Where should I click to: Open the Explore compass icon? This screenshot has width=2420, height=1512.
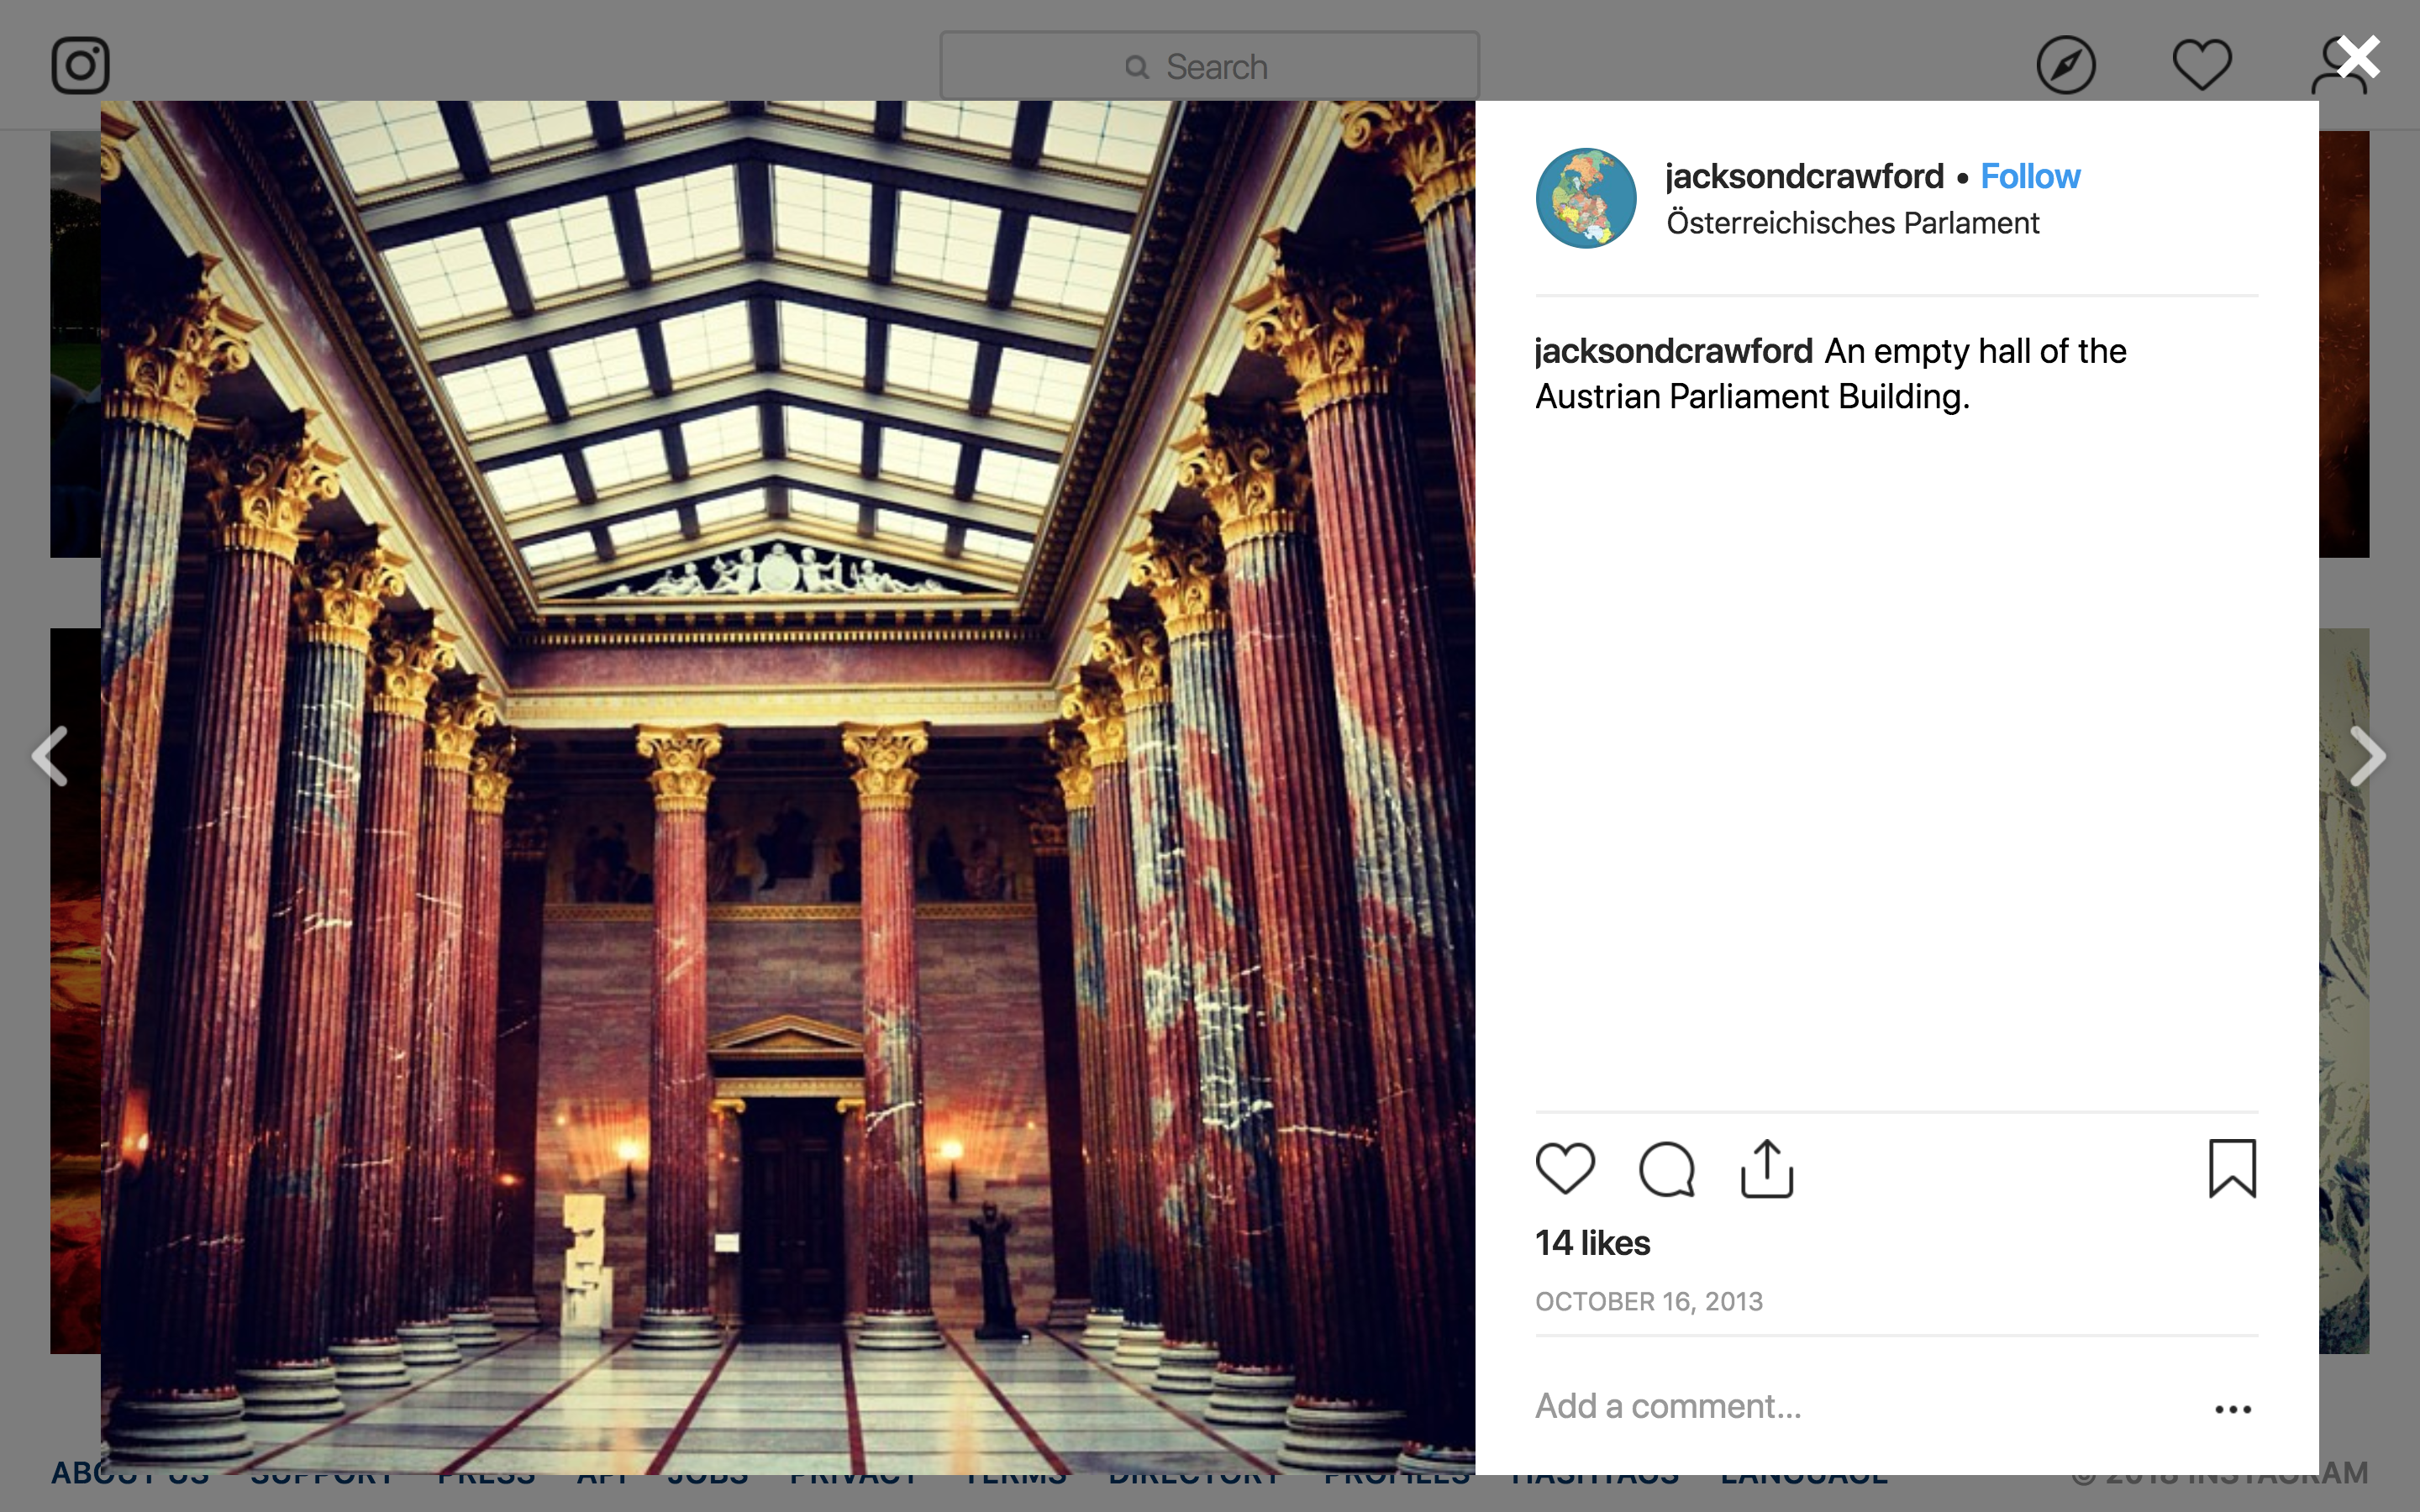[x=2066, y=65]
